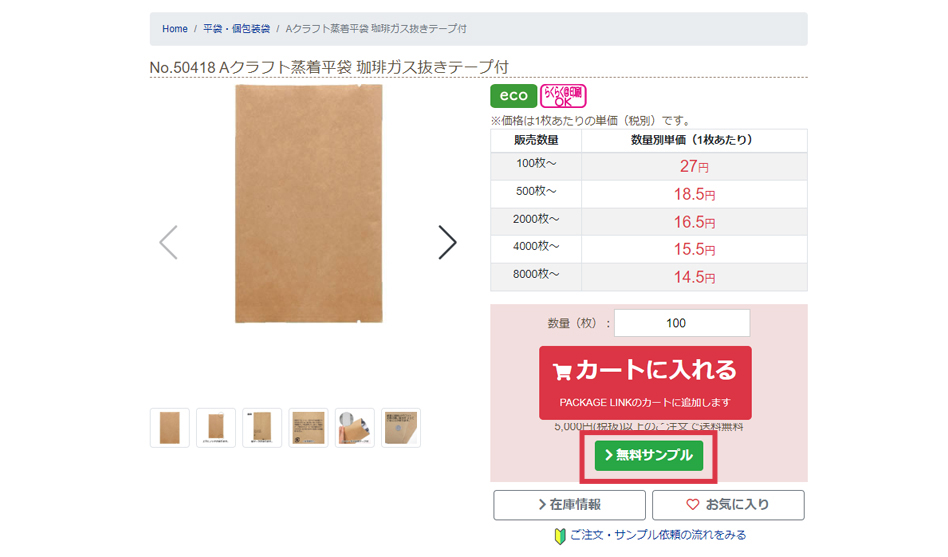Click the green eco badge
948x557 pixels.
click(513, 96)
